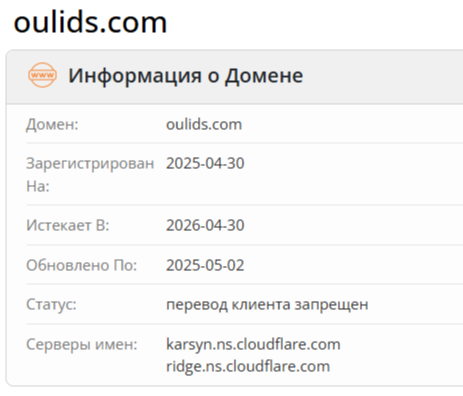The image size is (463, 396).
Task: Click the word Домене in the panel header
Action: [264, 76]
